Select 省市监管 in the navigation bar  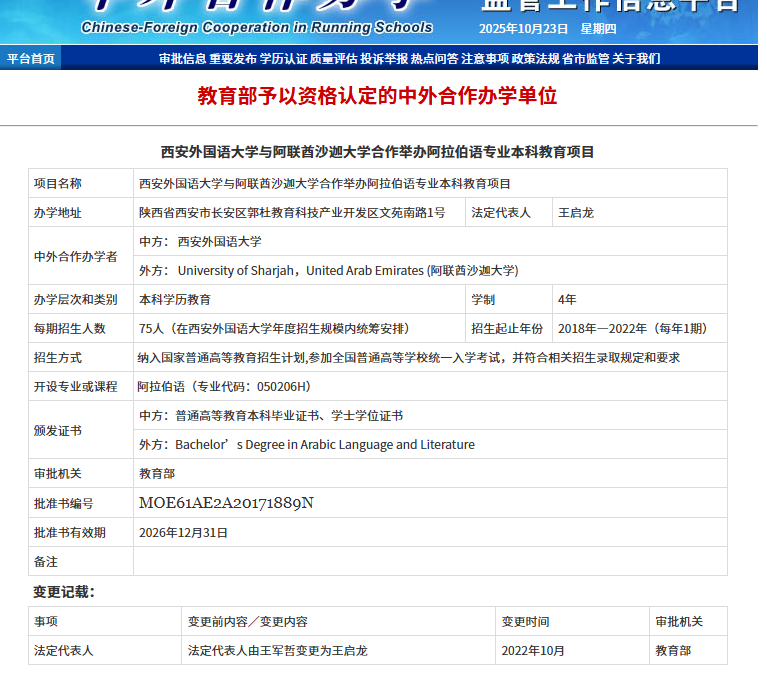coord(586,58)
